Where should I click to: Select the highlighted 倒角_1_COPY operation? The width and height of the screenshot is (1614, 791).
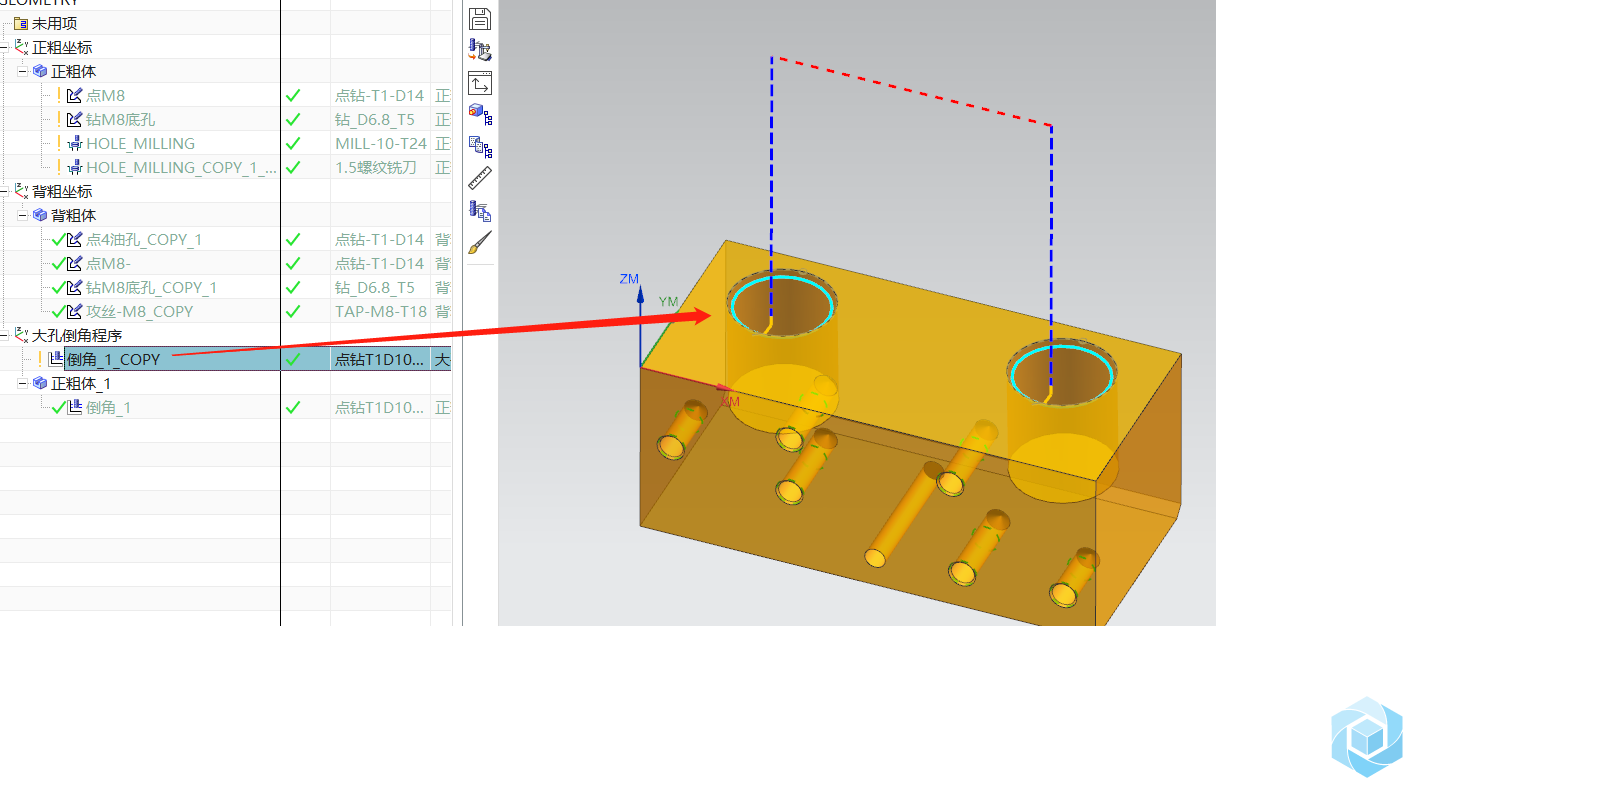point(113,359)
